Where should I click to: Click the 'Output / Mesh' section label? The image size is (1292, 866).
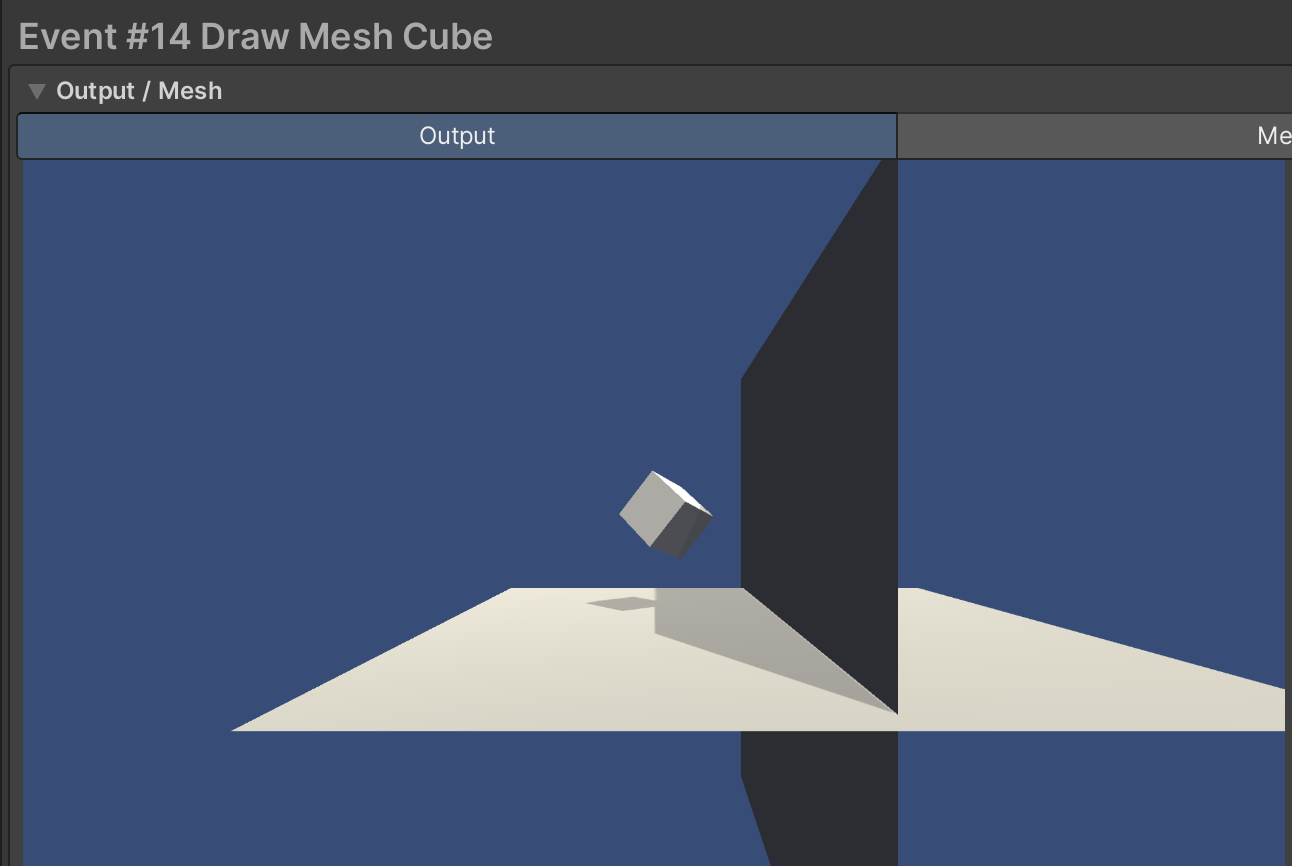[139, 91]
